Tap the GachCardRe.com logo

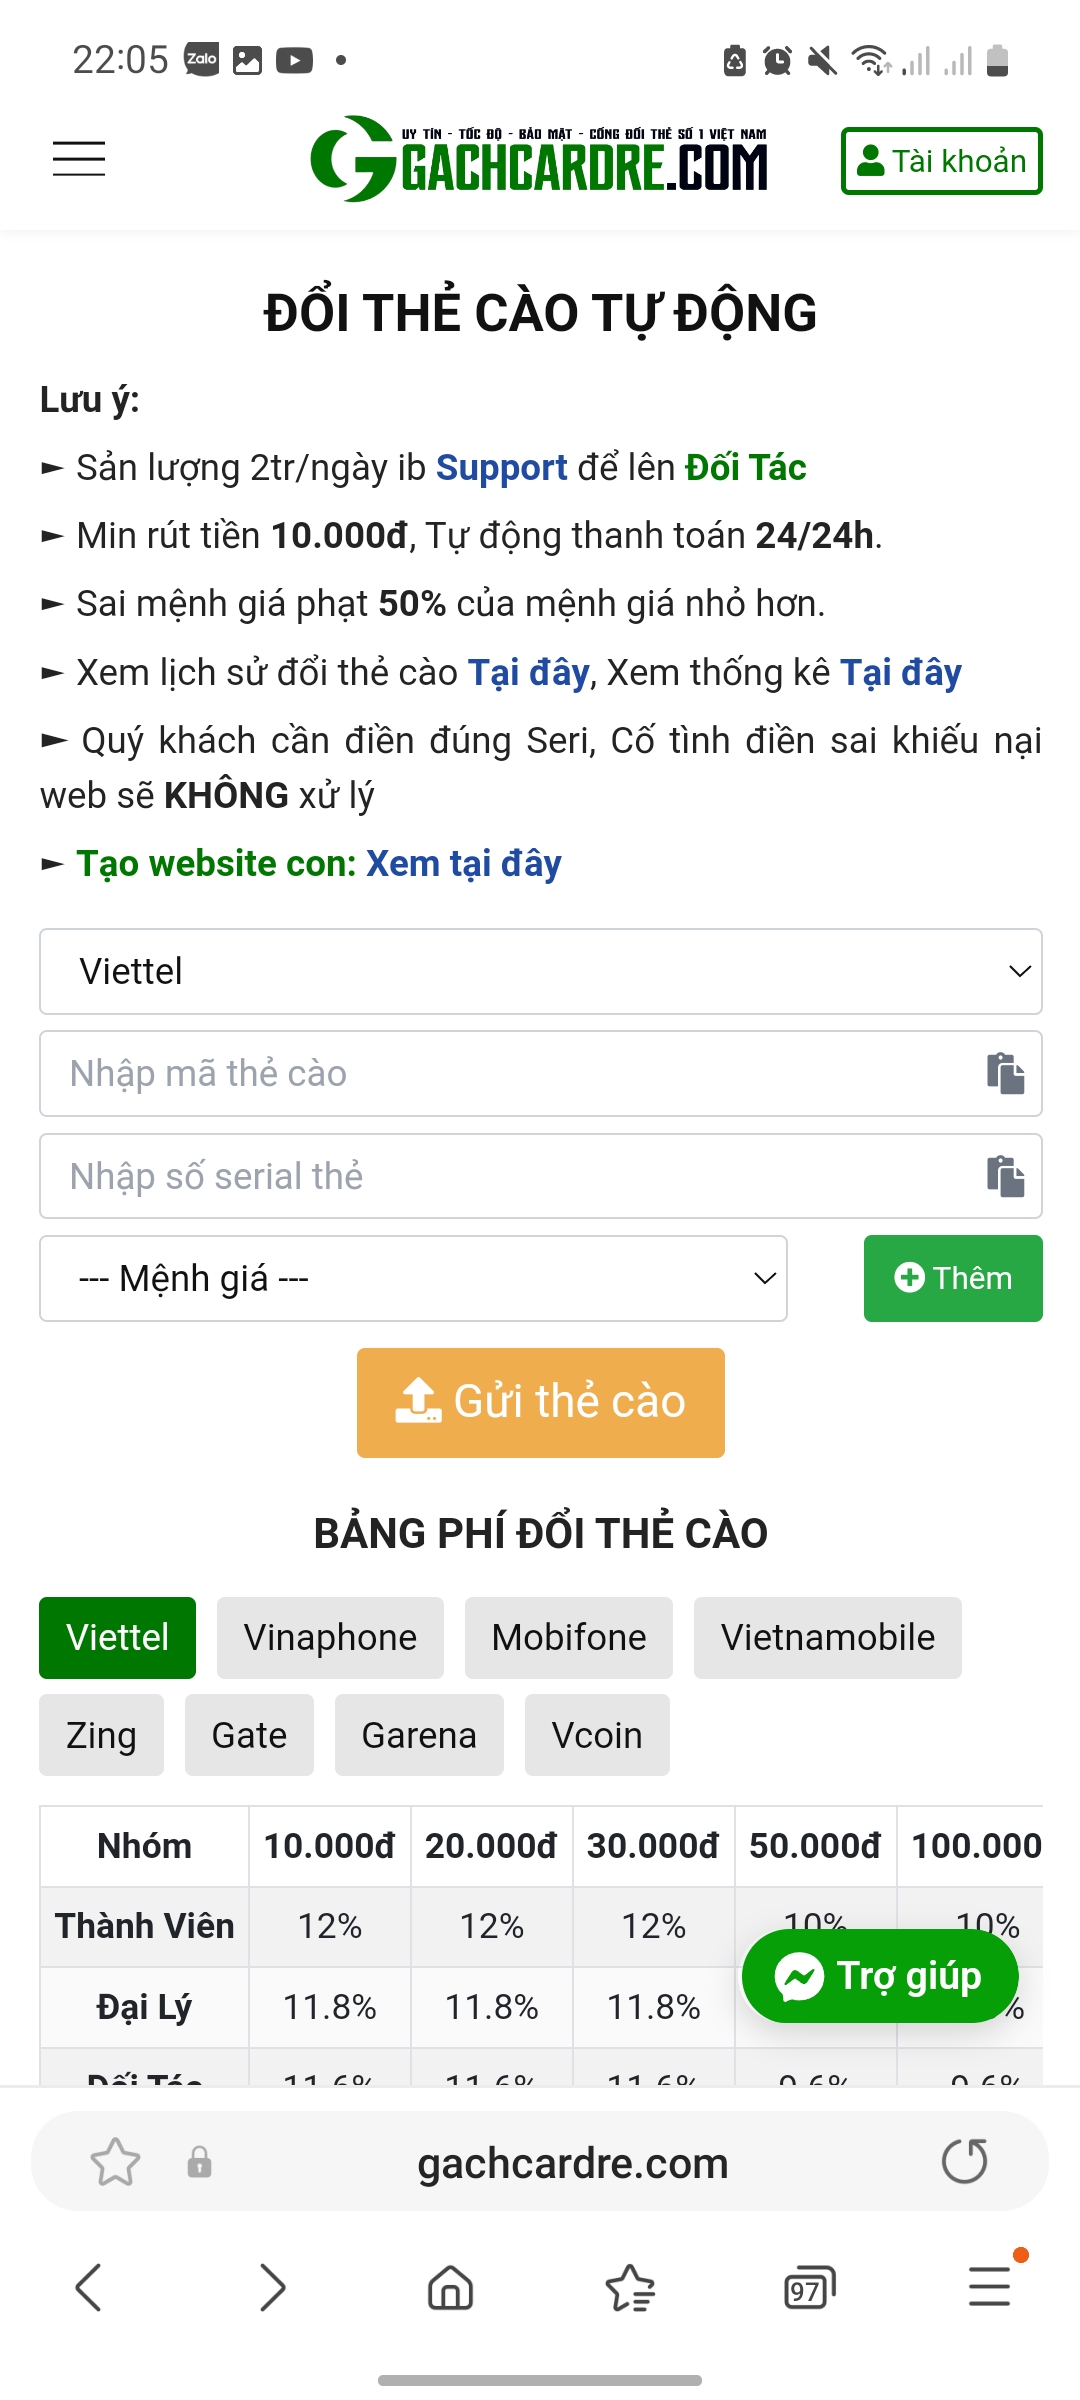(539, 159)
